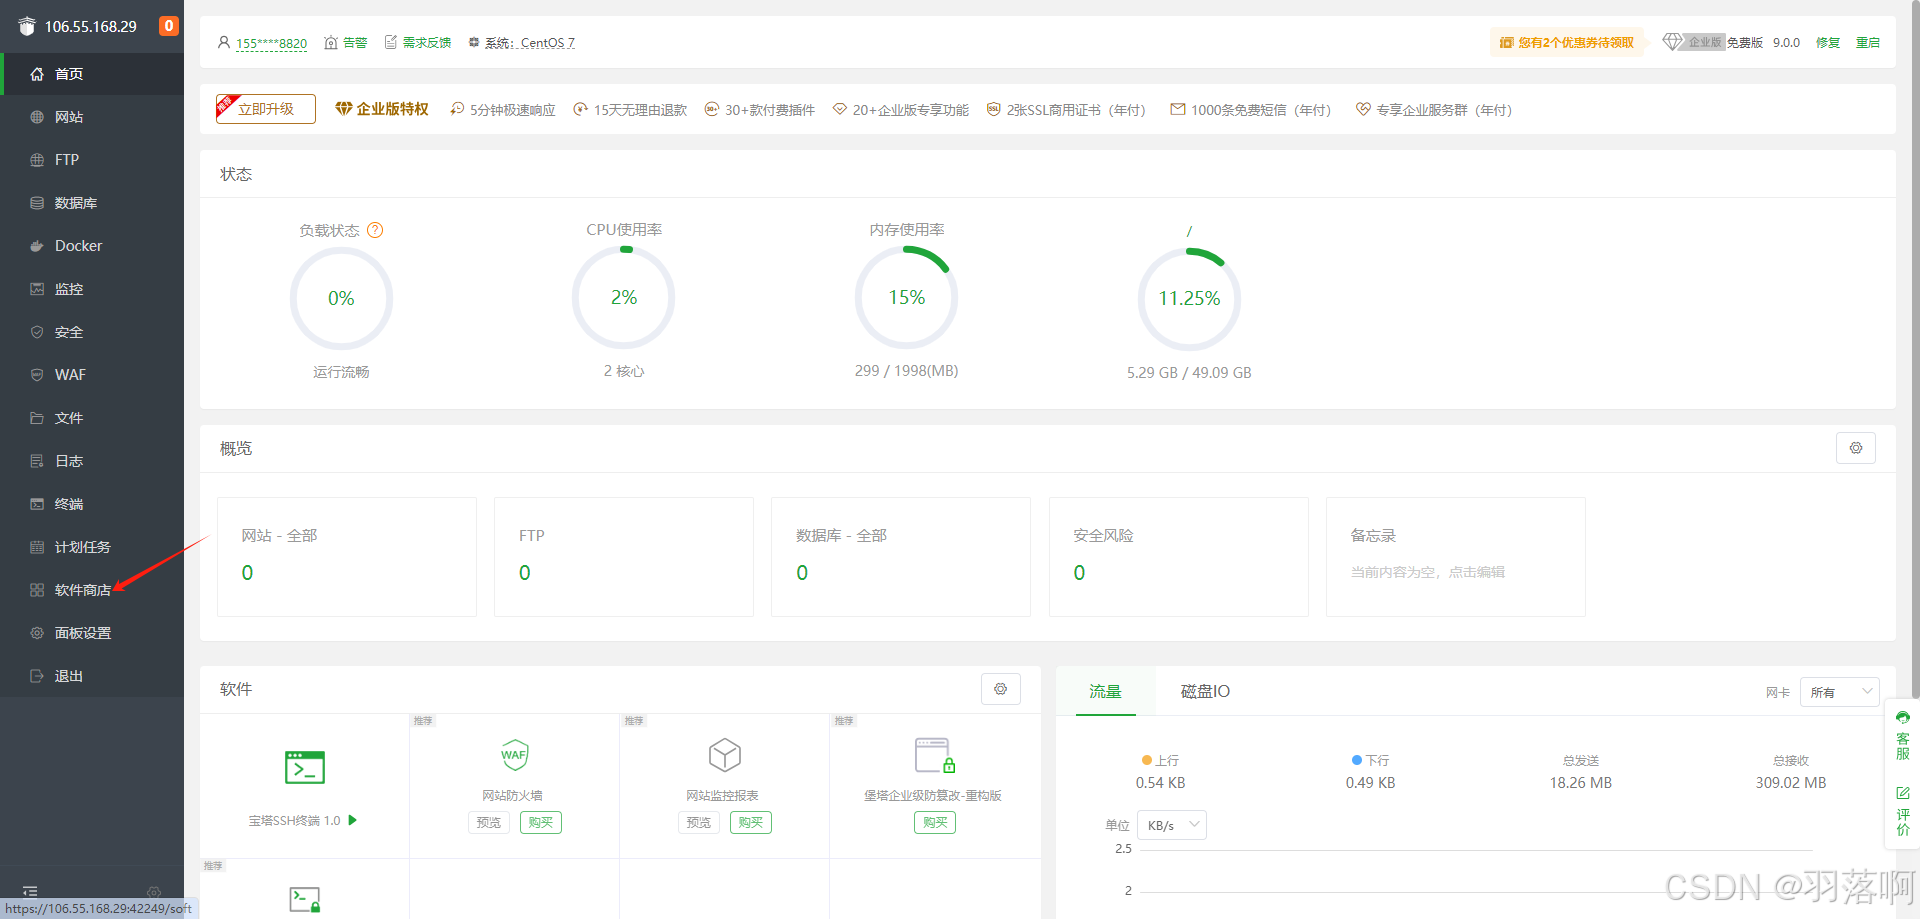Open the FTP sidebar menu
1920x919 pixels.
pyautogui.click(x=92, y=160)
